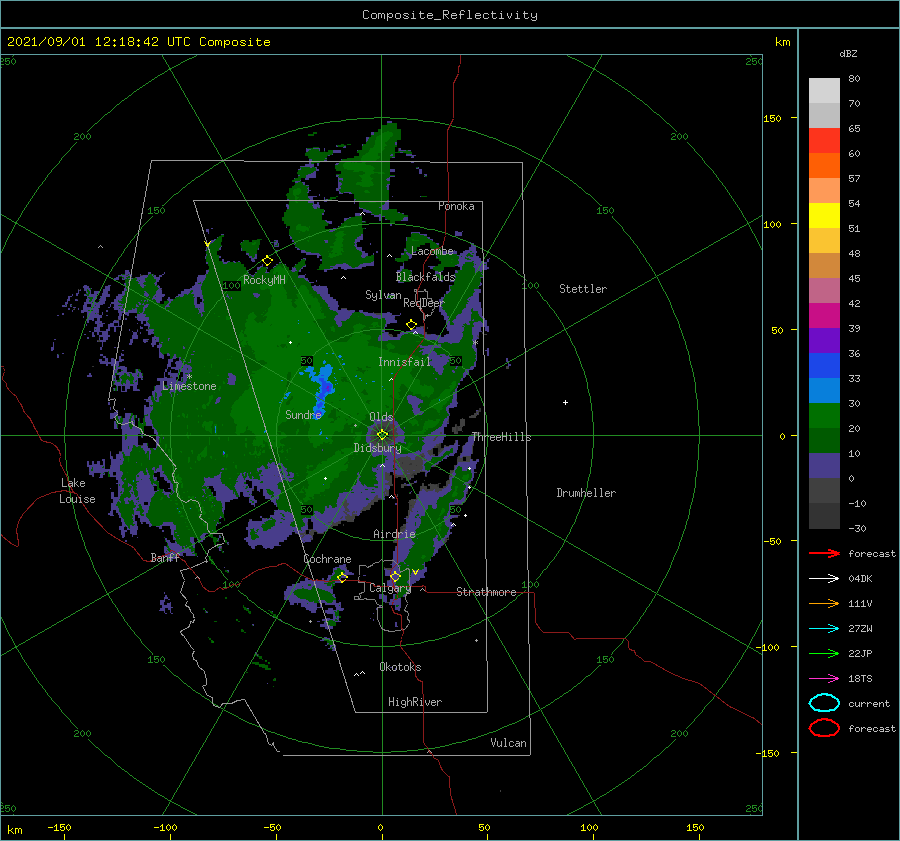
Task: Click the Composite_Reflectivity title
Action: (450, 15)
